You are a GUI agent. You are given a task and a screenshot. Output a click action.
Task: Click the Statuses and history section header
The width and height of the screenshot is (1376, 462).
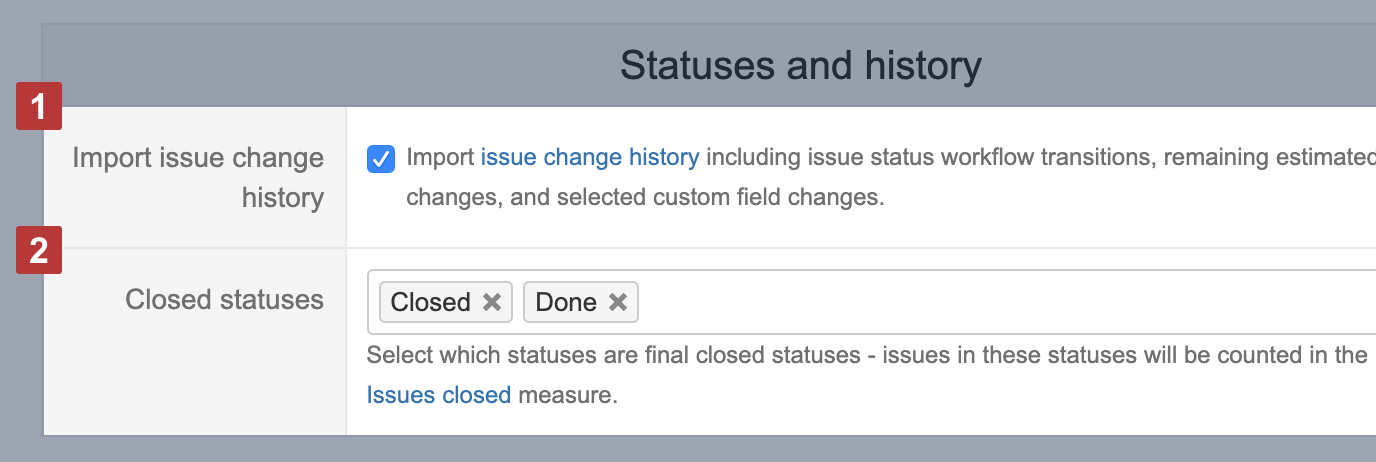point(800,66)
